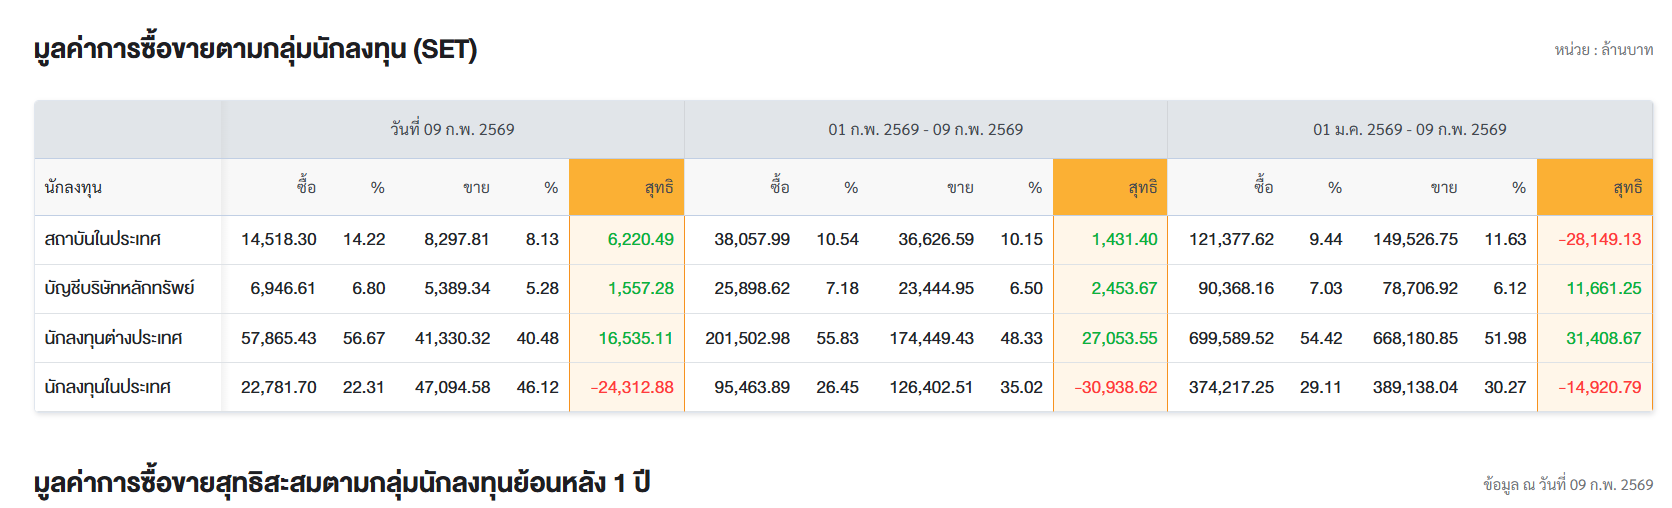This screenshot has width=1672, height=508.
Task: Click the buy value 699,589.52 cell
Action: [x=1231, y=338]
